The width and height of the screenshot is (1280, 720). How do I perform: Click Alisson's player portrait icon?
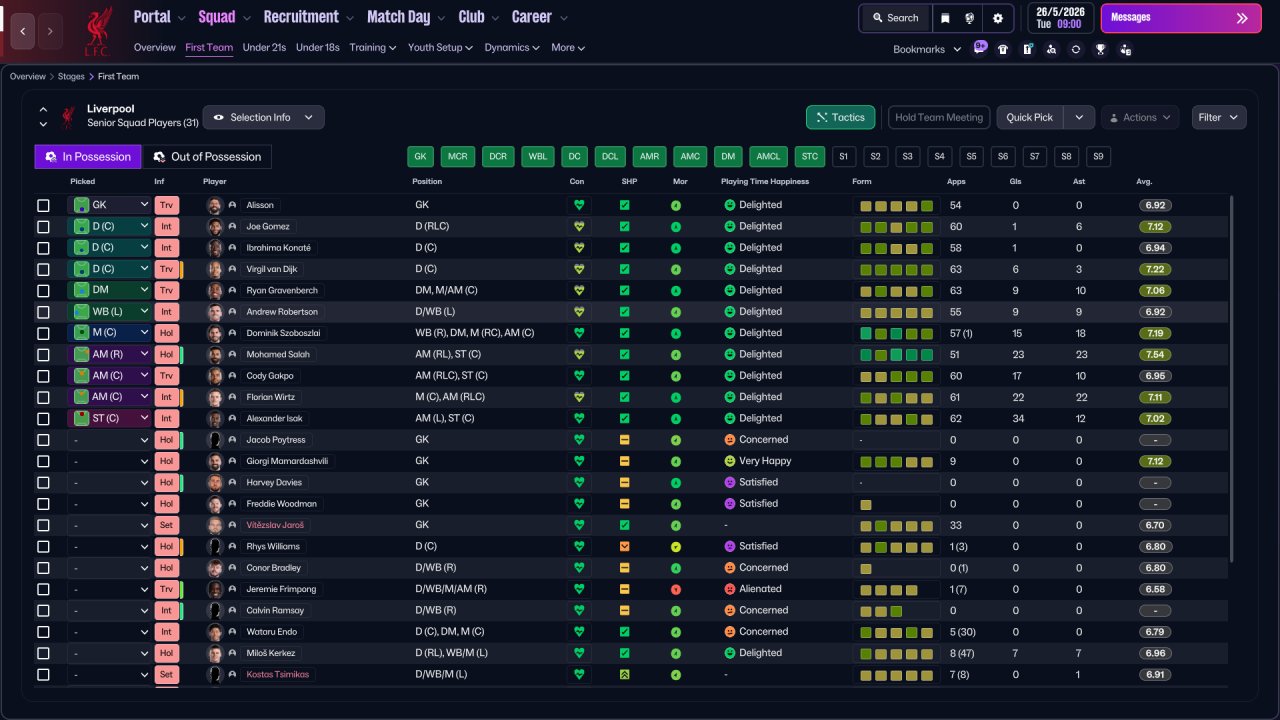pos(214,205)
